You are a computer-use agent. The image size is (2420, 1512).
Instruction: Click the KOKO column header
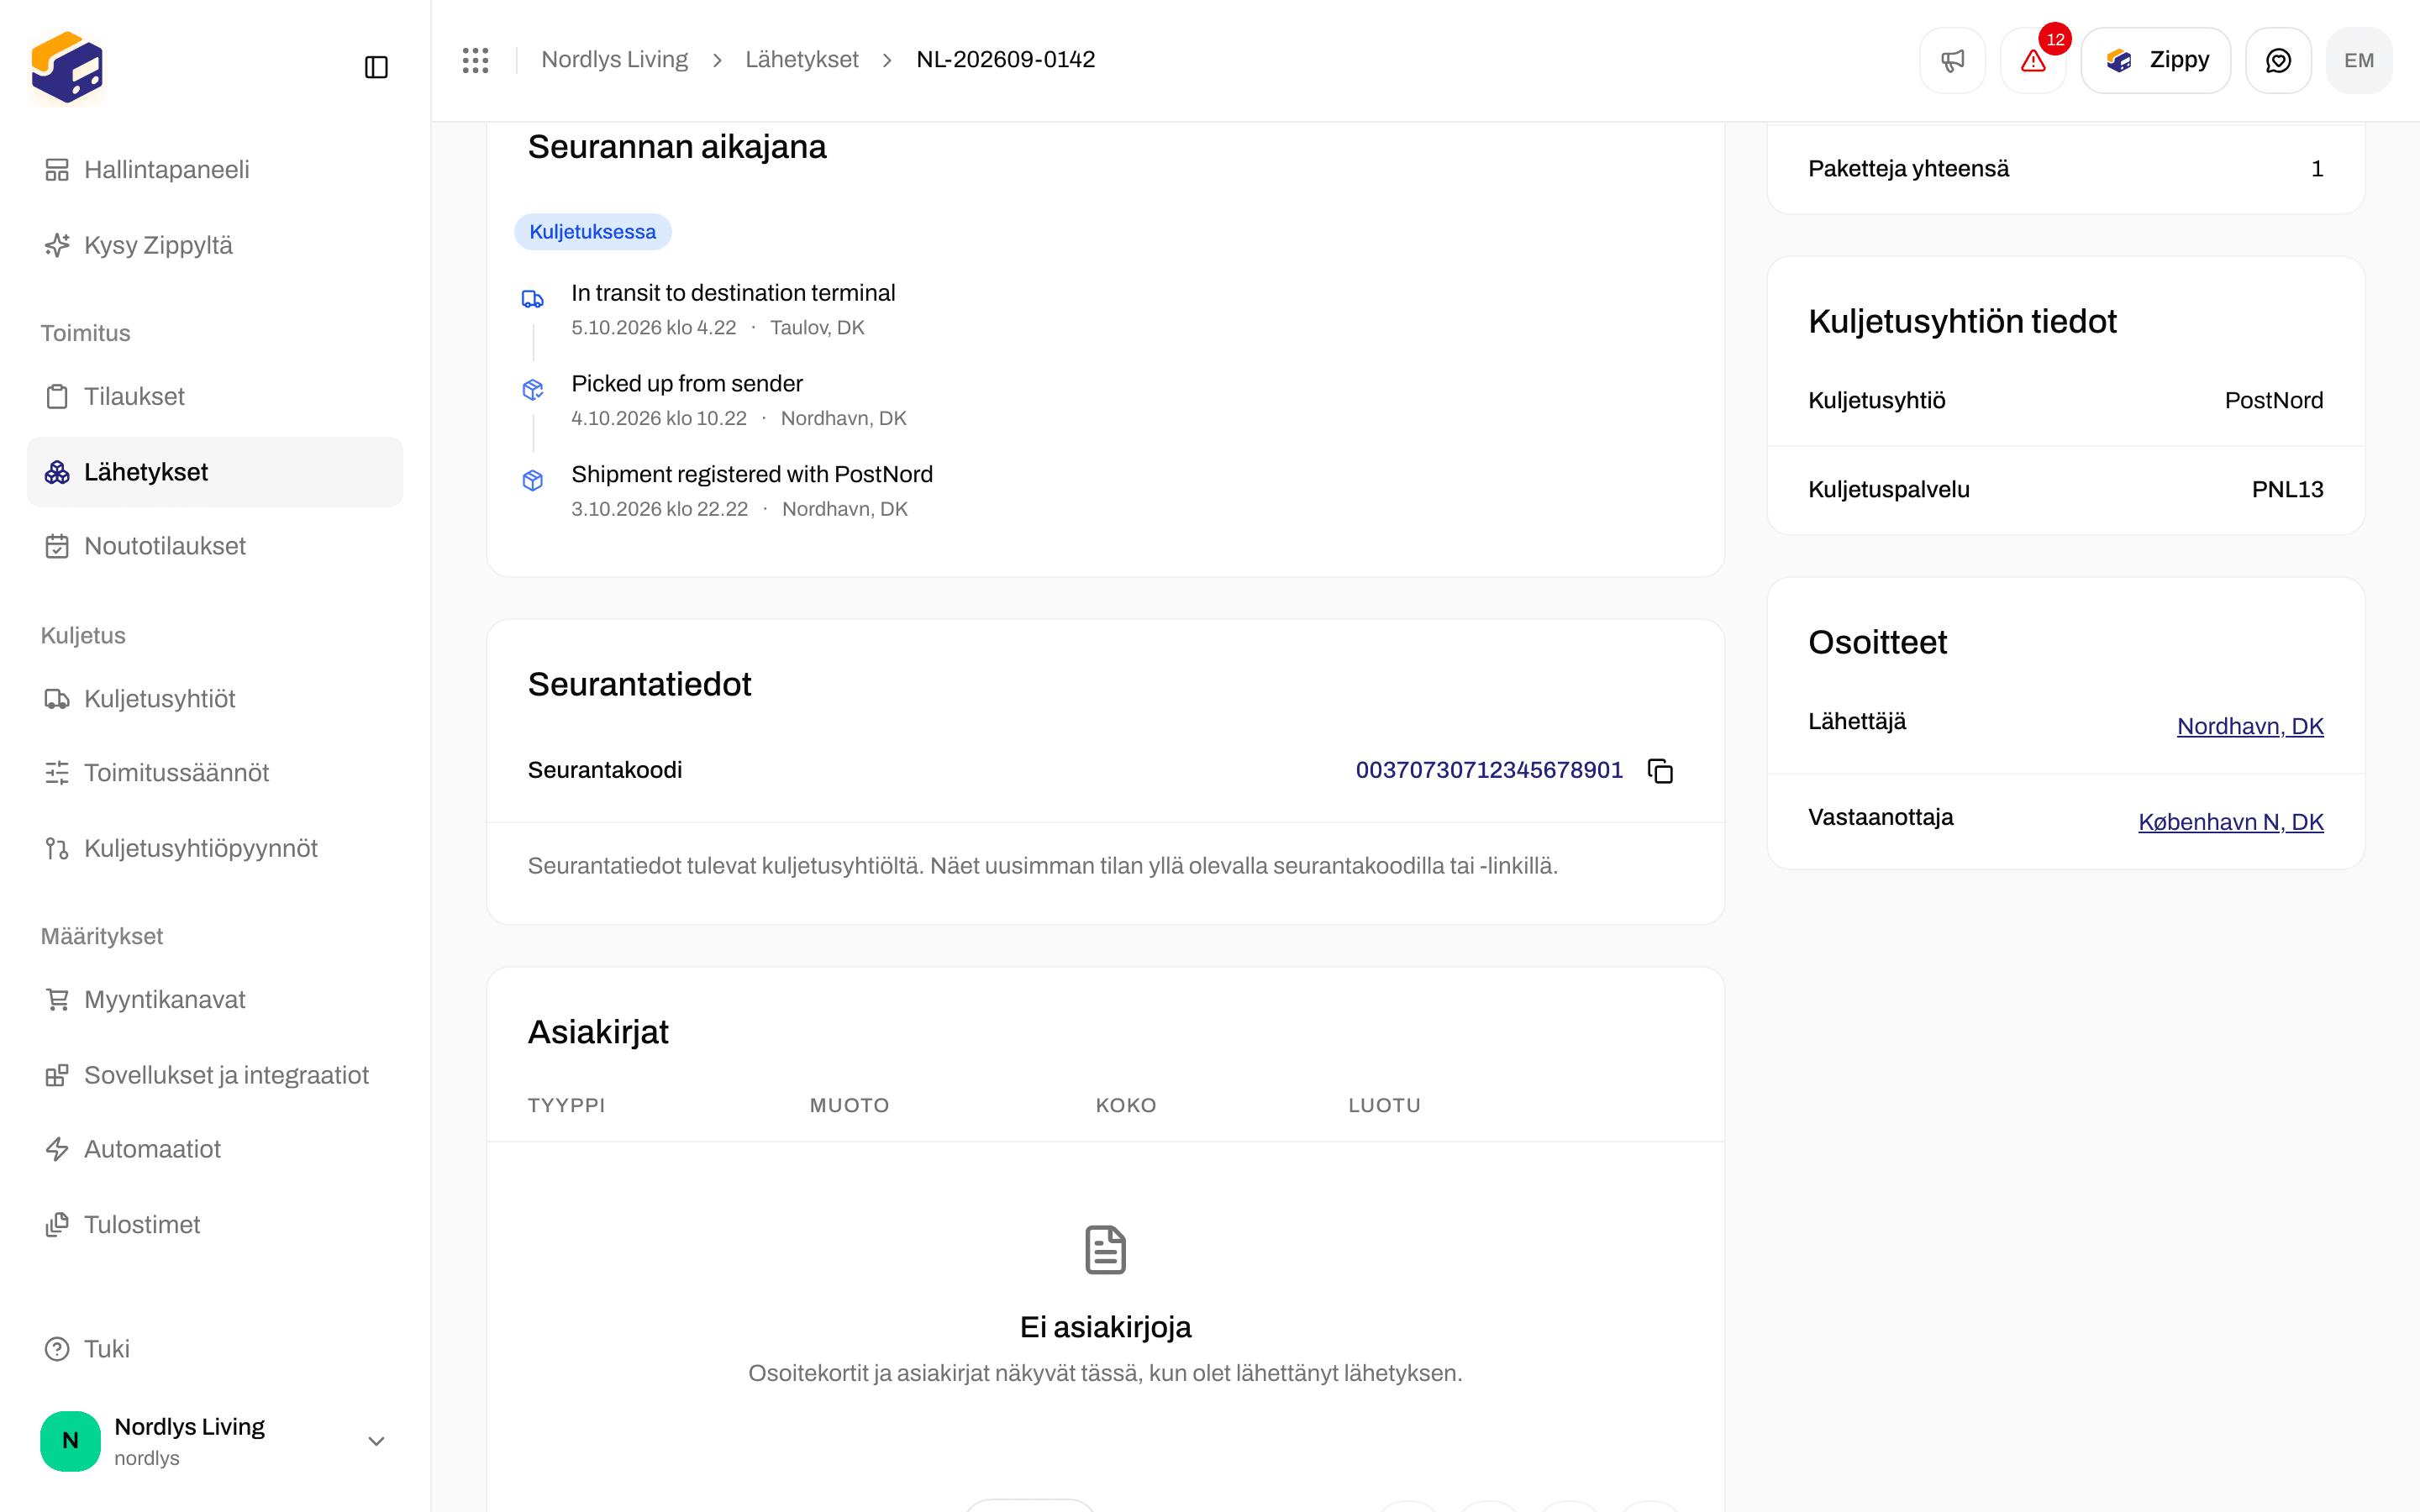1126,1105
